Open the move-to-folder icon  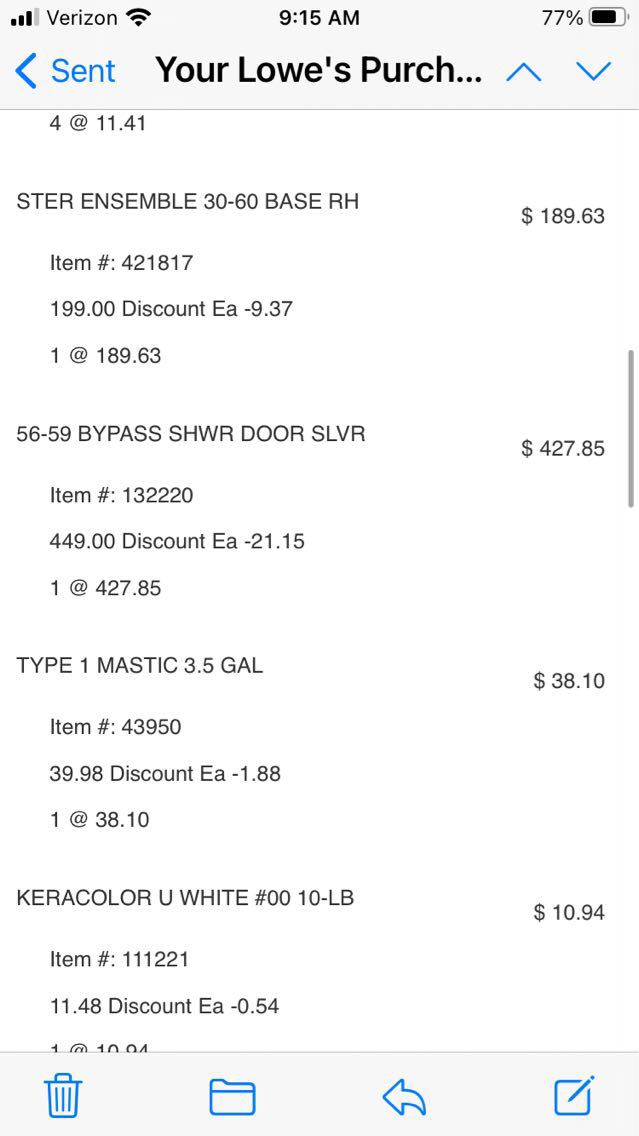click(x=232, y=1097)
